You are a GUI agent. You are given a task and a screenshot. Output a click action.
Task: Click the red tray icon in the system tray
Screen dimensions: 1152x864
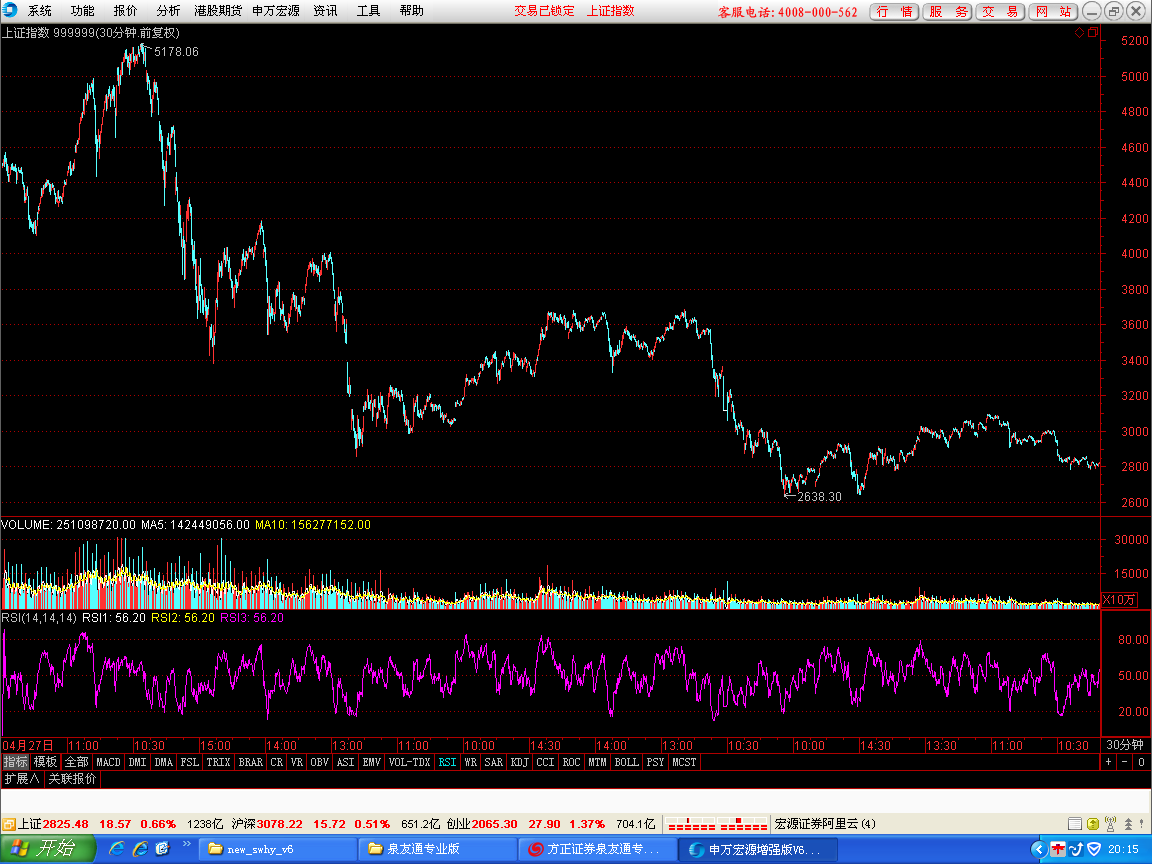coord(1057,849)
